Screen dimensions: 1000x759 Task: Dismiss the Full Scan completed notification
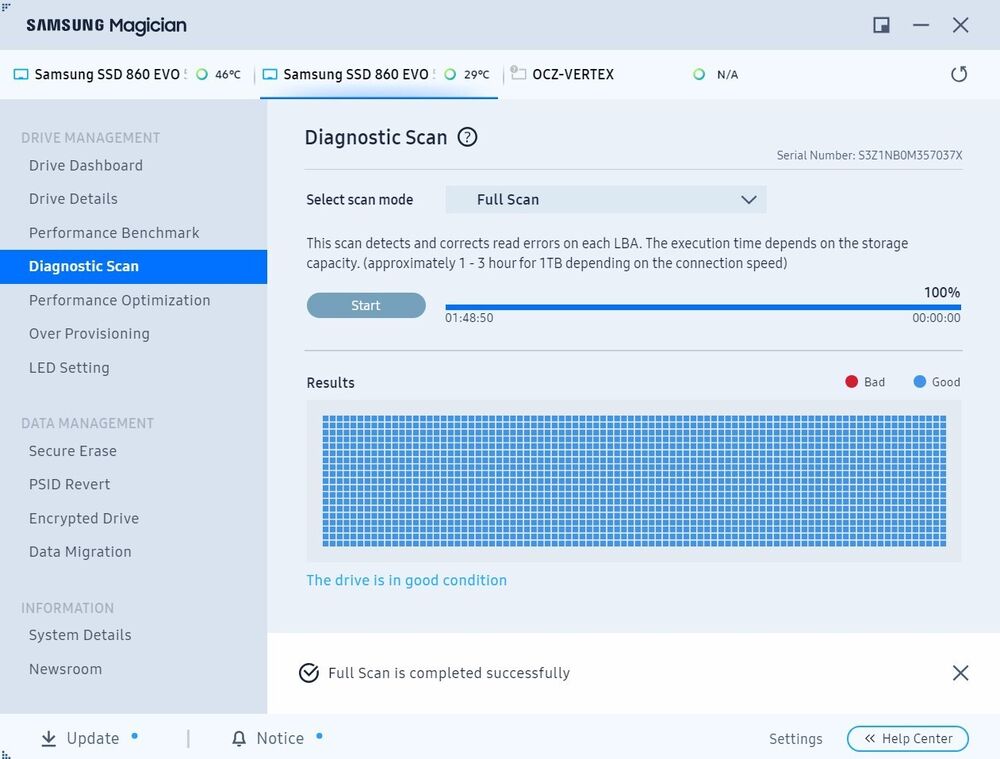click(960, 672)
